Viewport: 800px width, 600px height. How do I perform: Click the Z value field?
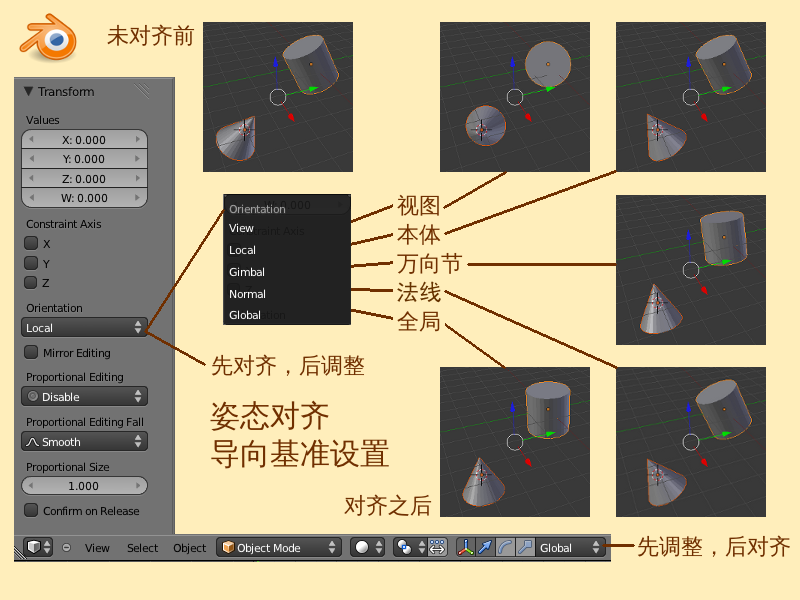[x=84, y=179]
